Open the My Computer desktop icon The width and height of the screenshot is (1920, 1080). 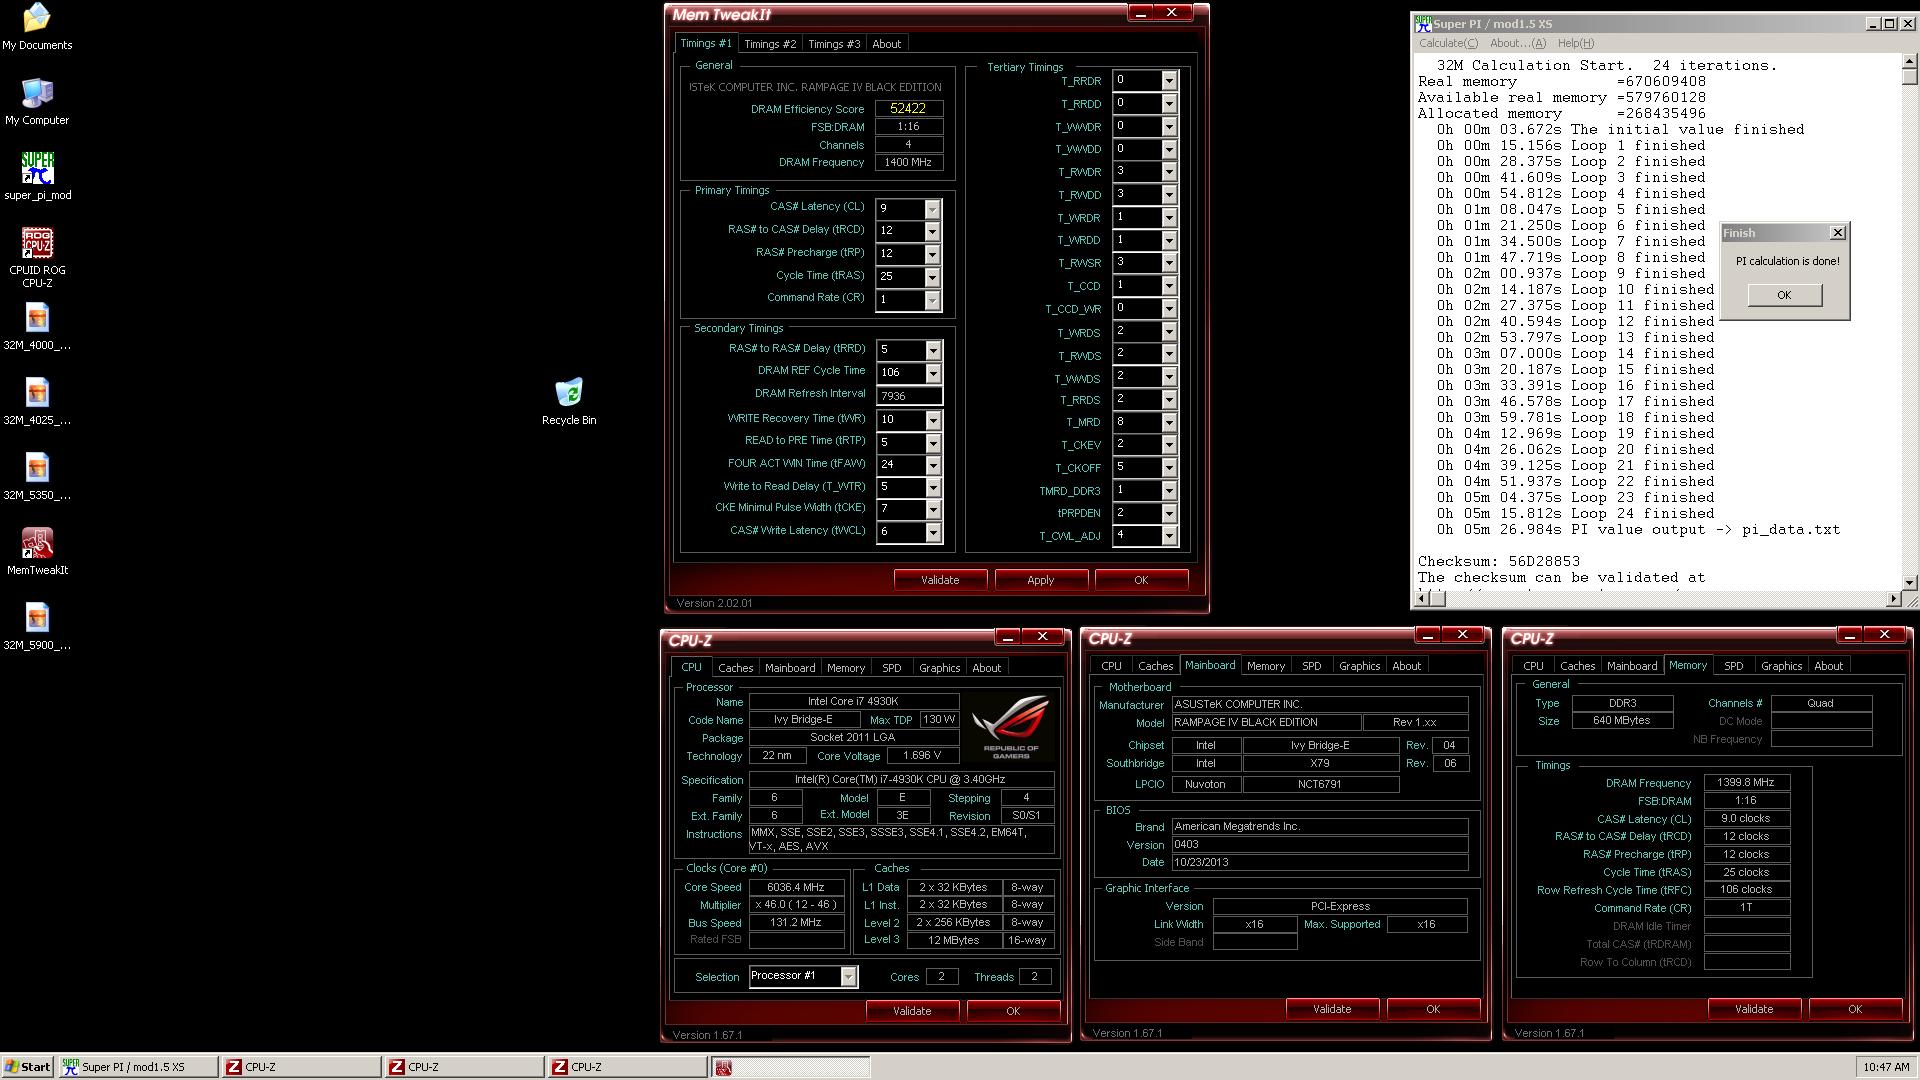click(x=37, y=101)
